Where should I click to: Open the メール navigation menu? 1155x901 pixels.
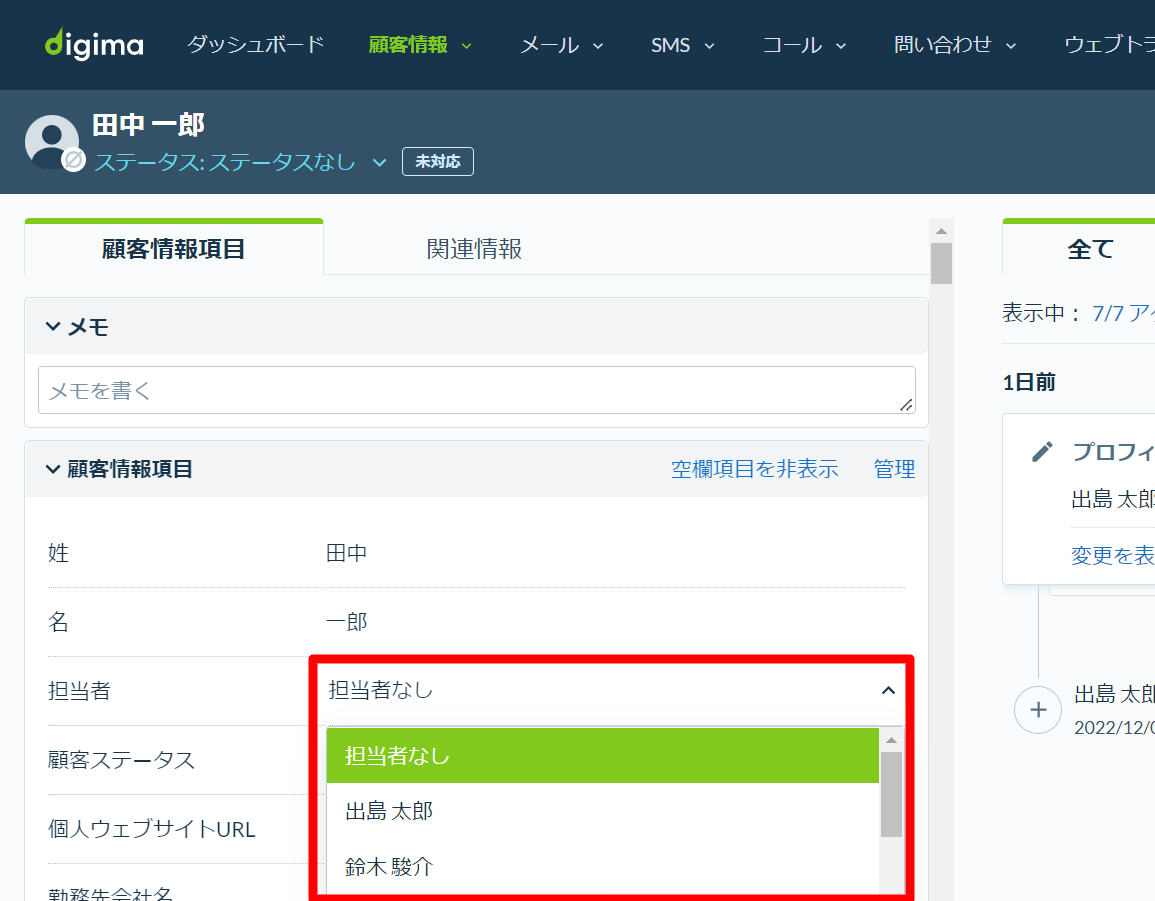[x=561, y=45]
